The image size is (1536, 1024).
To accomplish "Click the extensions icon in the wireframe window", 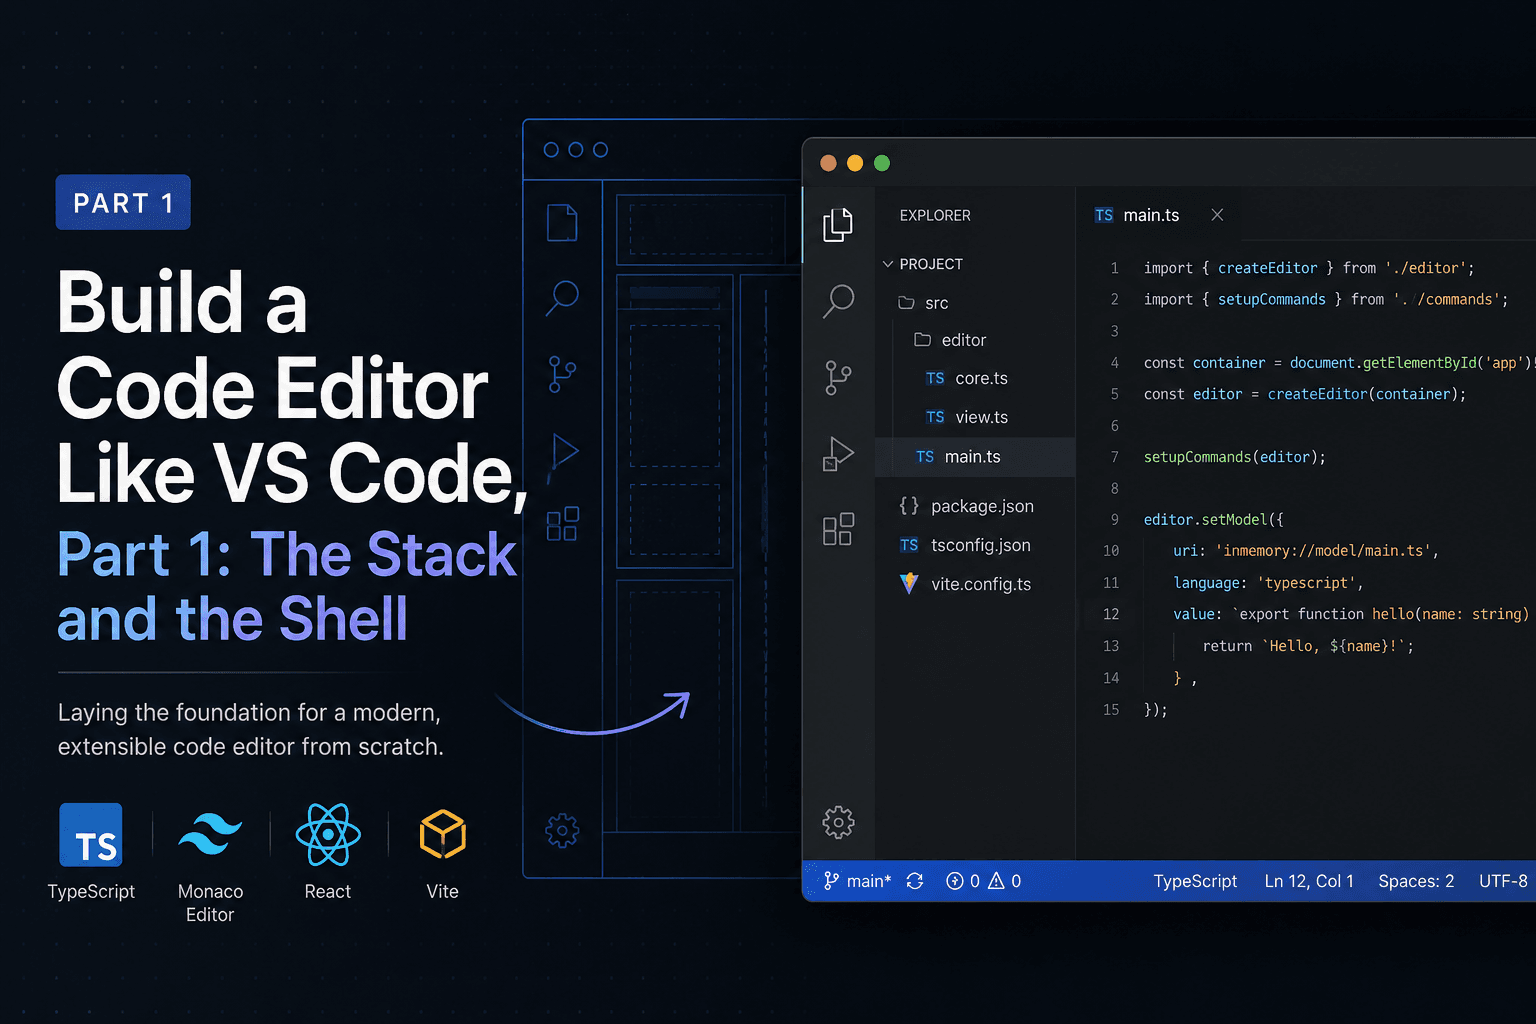I will [562, 524].
